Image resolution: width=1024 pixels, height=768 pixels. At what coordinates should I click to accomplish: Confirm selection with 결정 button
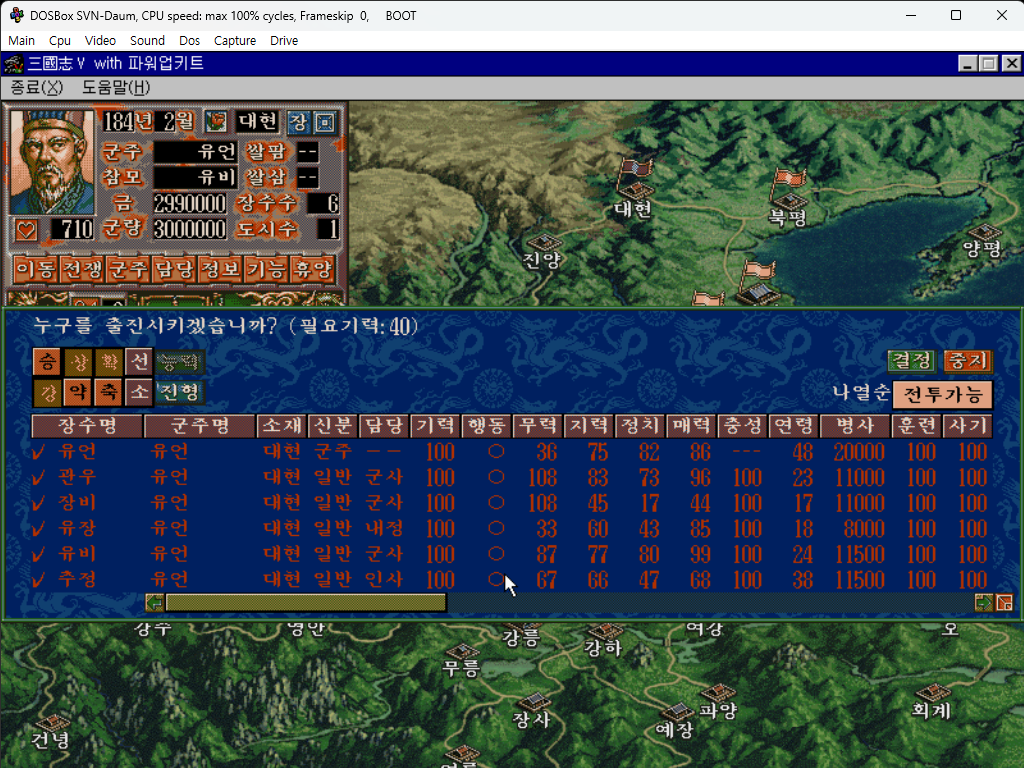point(912,360)
